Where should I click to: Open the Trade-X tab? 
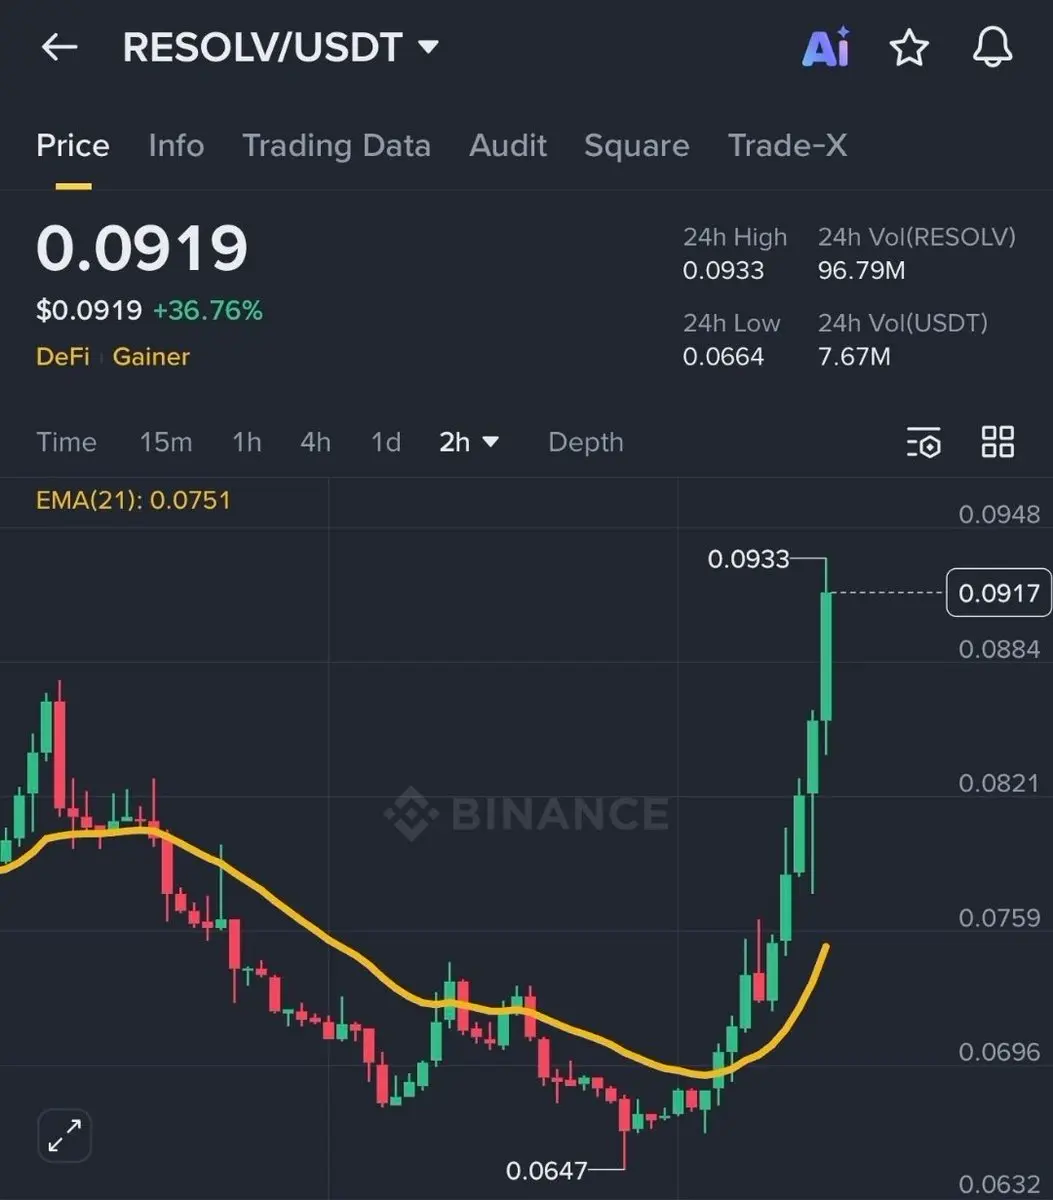[787, 146]
